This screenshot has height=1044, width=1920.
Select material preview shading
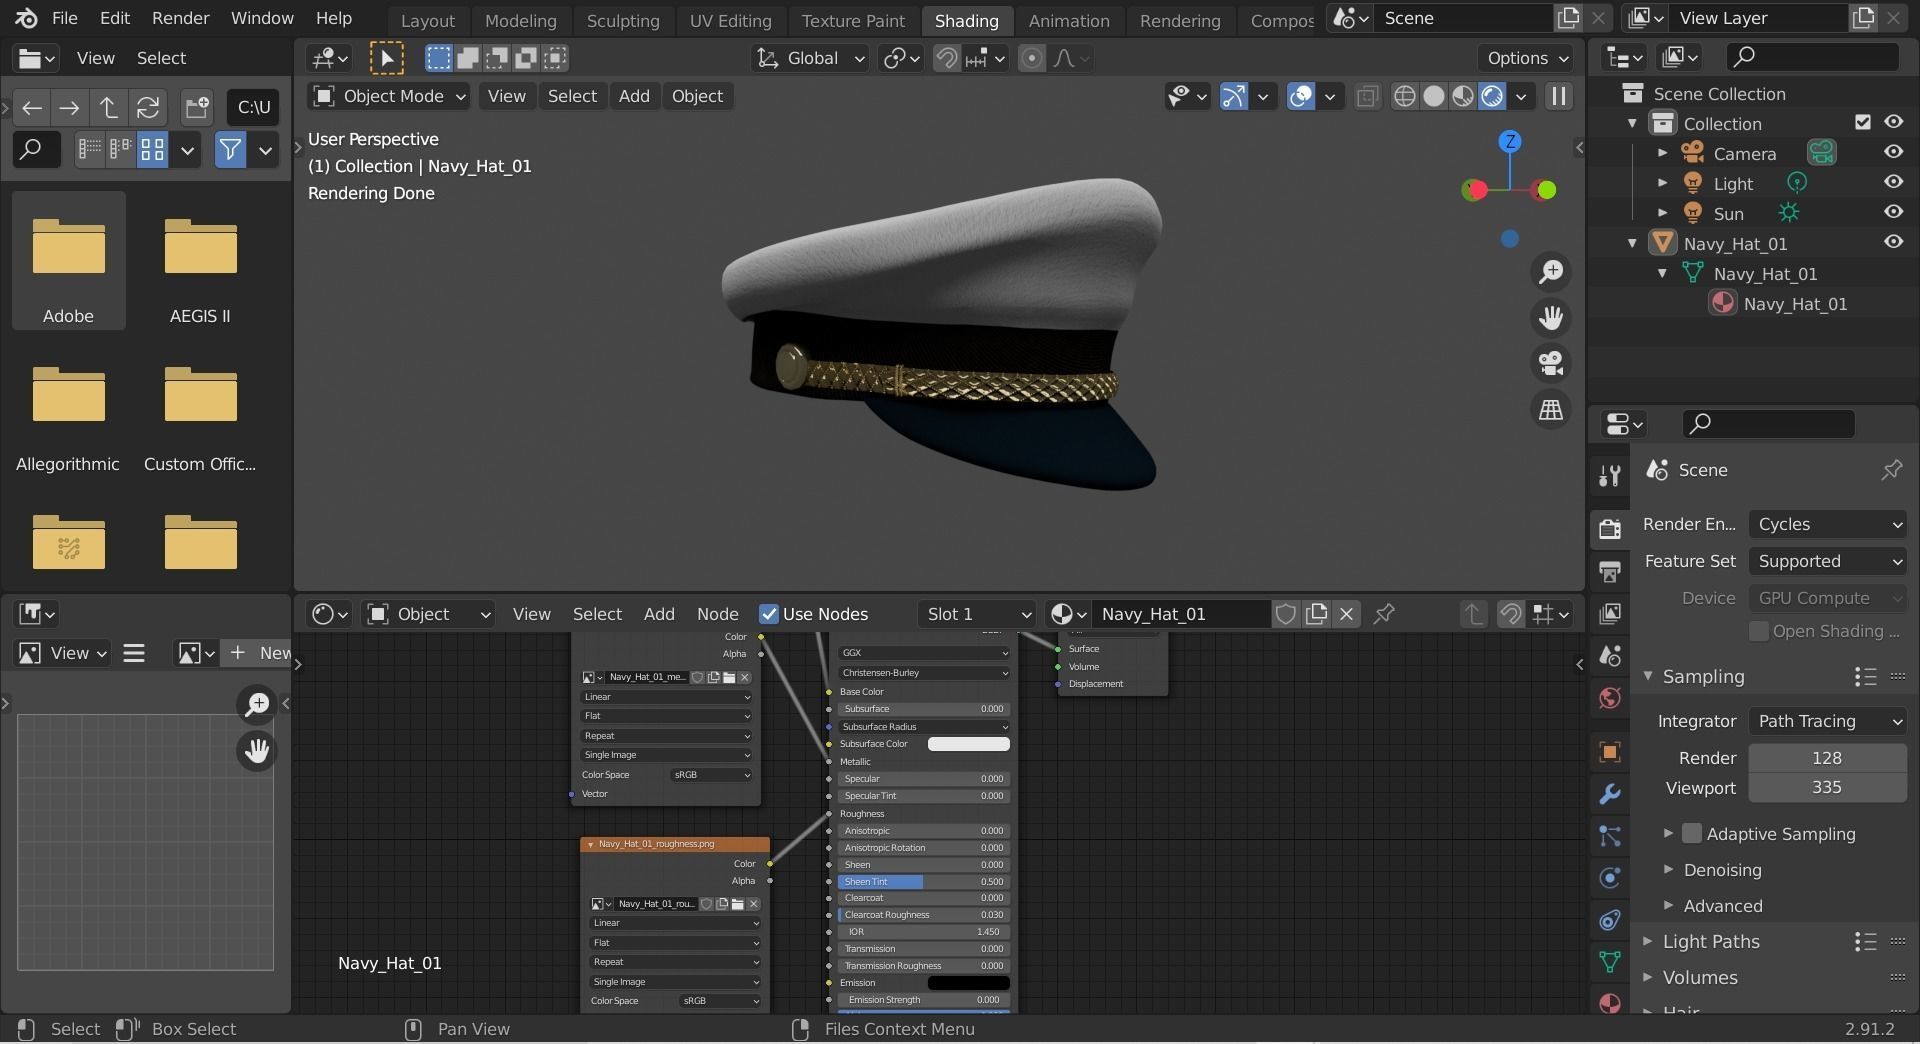coord(1463,96)
